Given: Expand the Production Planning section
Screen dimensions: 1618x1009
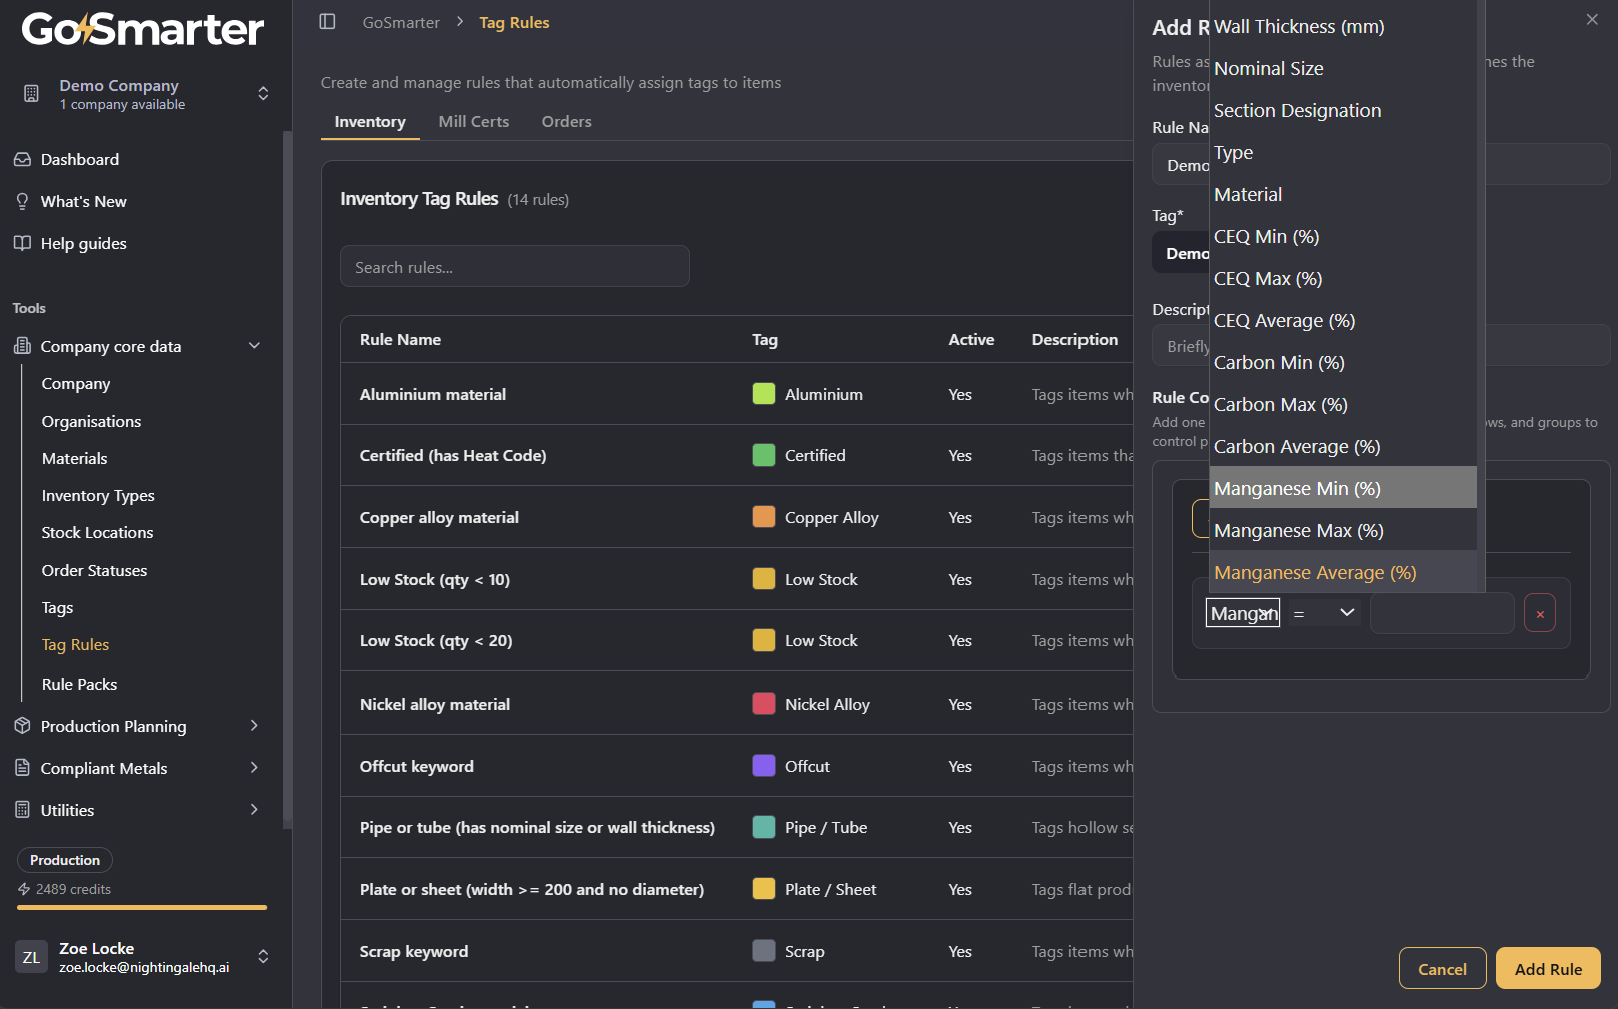Looking at the screenshot, I should (x=254, y=726).
